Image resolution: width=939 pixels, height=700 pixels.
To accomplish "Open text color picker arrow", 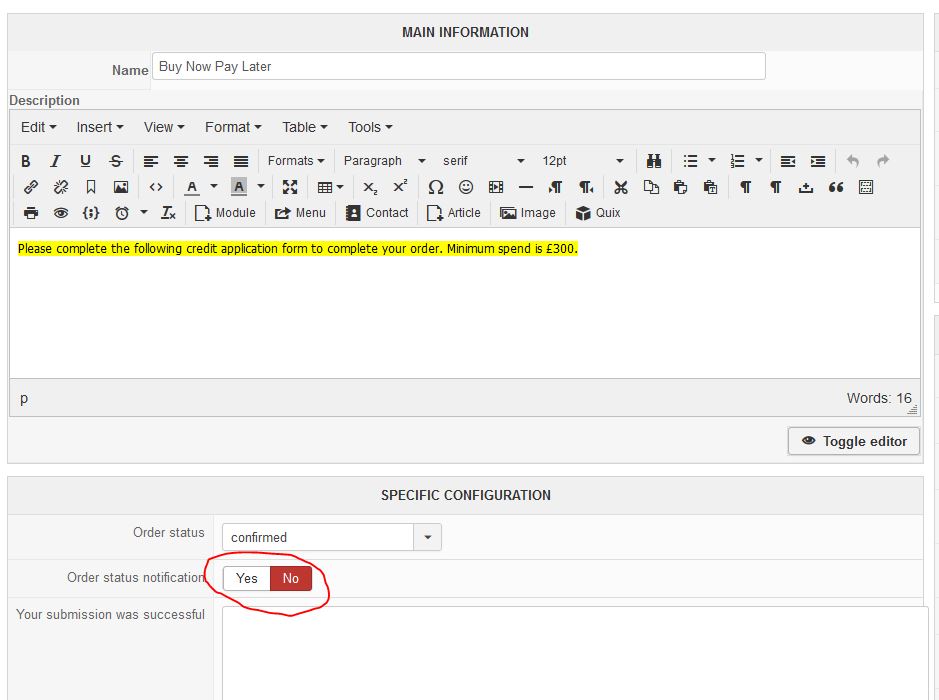I will (x=214, y=187).
